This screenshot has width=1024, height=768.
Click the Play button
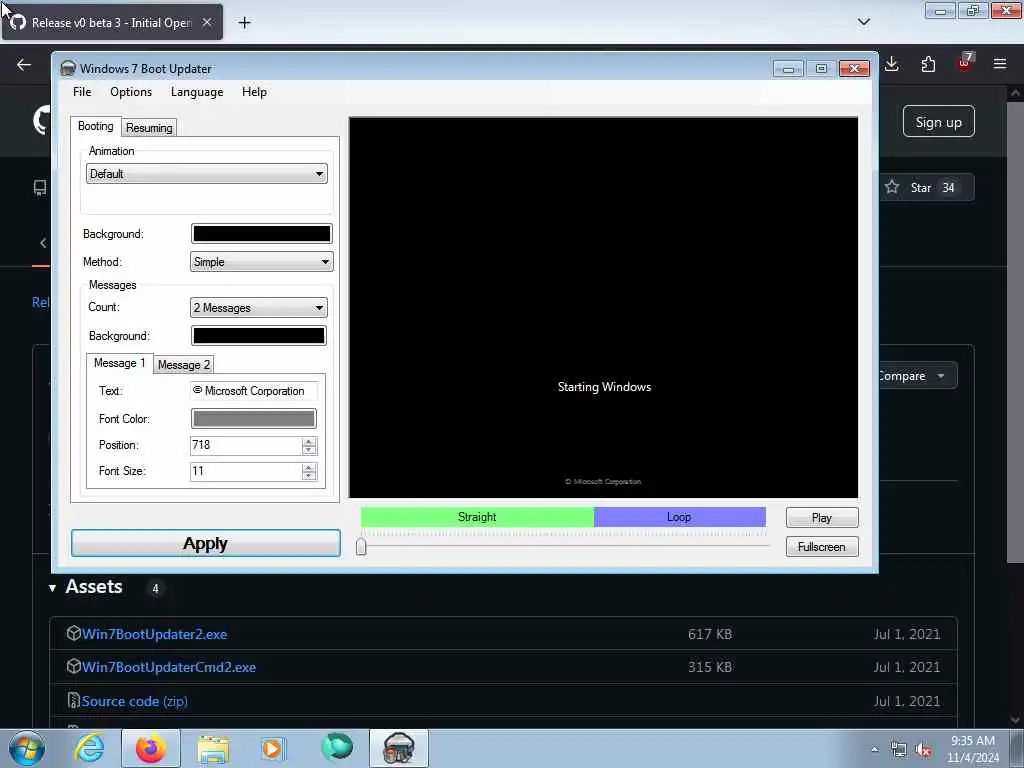(x=822, y=518)
